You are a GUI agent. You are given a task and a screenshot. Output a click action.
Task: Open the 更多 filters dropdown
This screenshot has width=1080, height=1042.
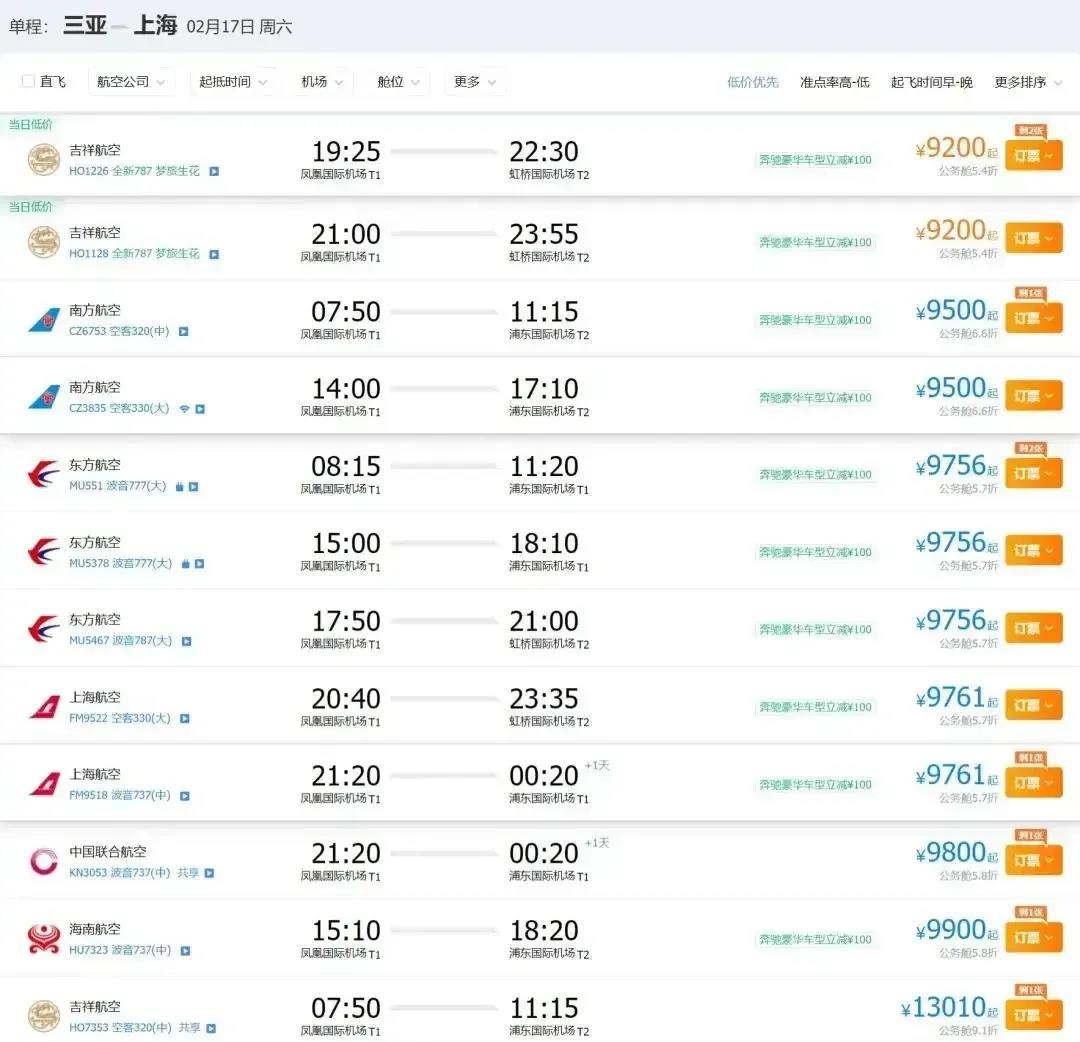475,81
